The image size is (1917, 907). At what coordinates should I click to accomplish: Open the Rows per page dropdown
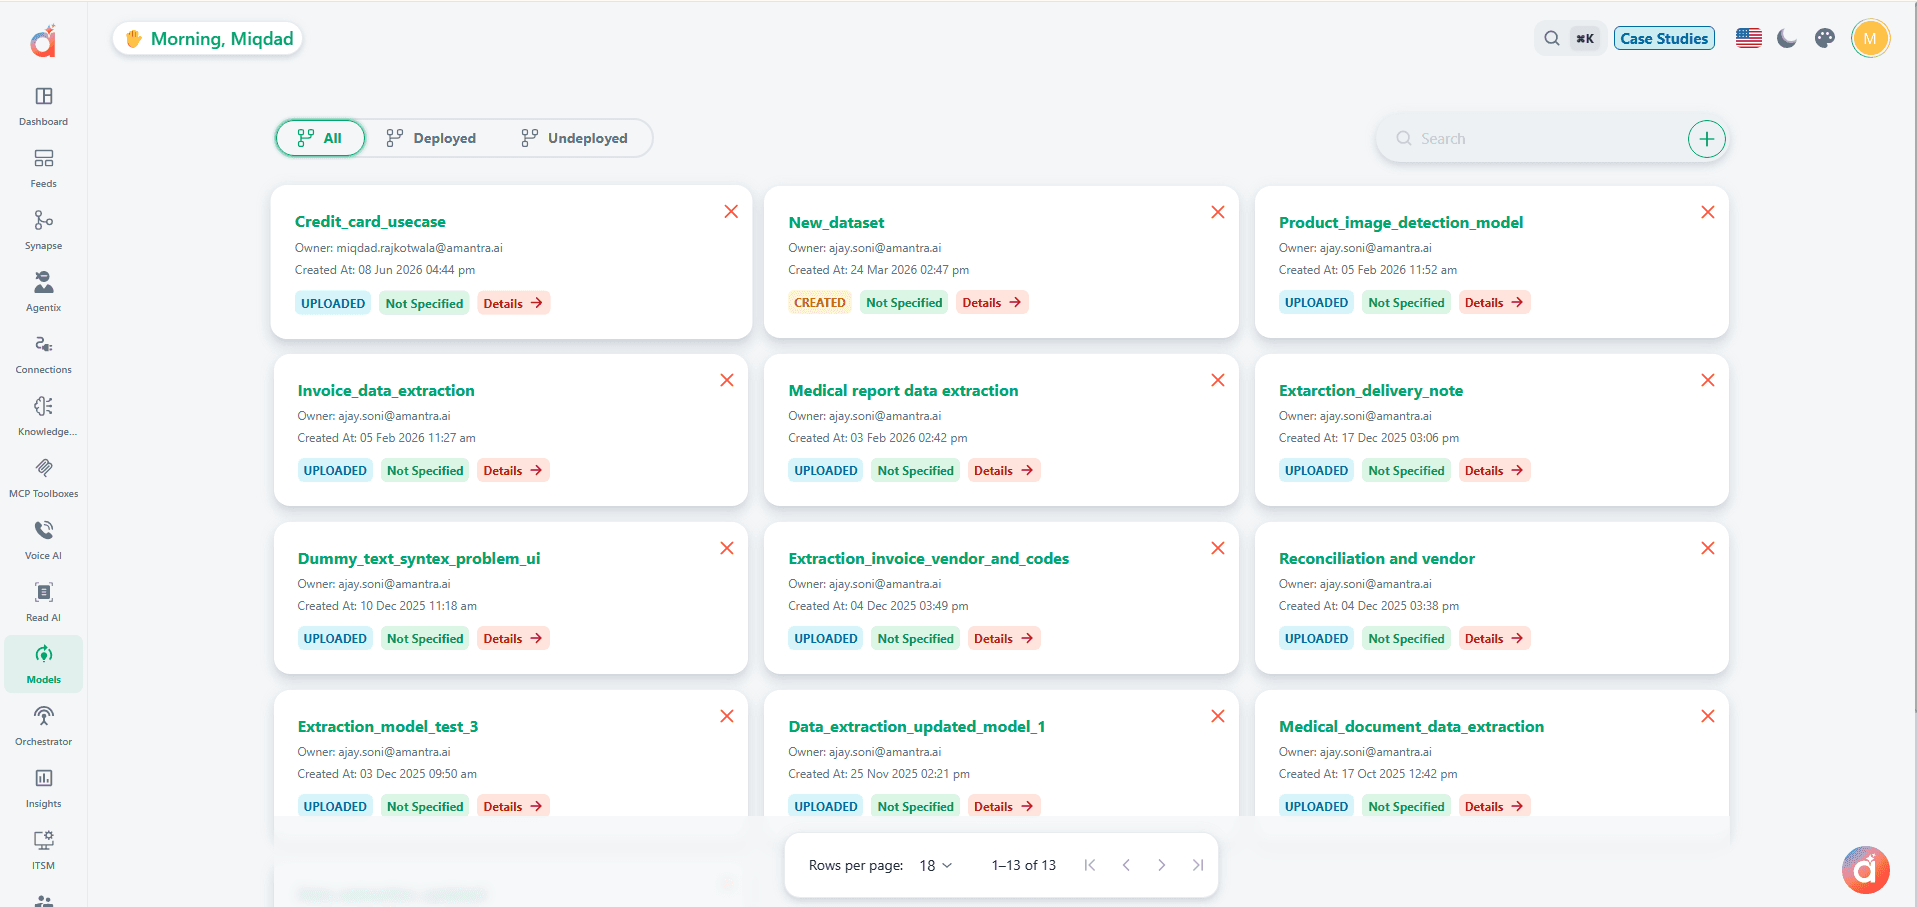935,865
